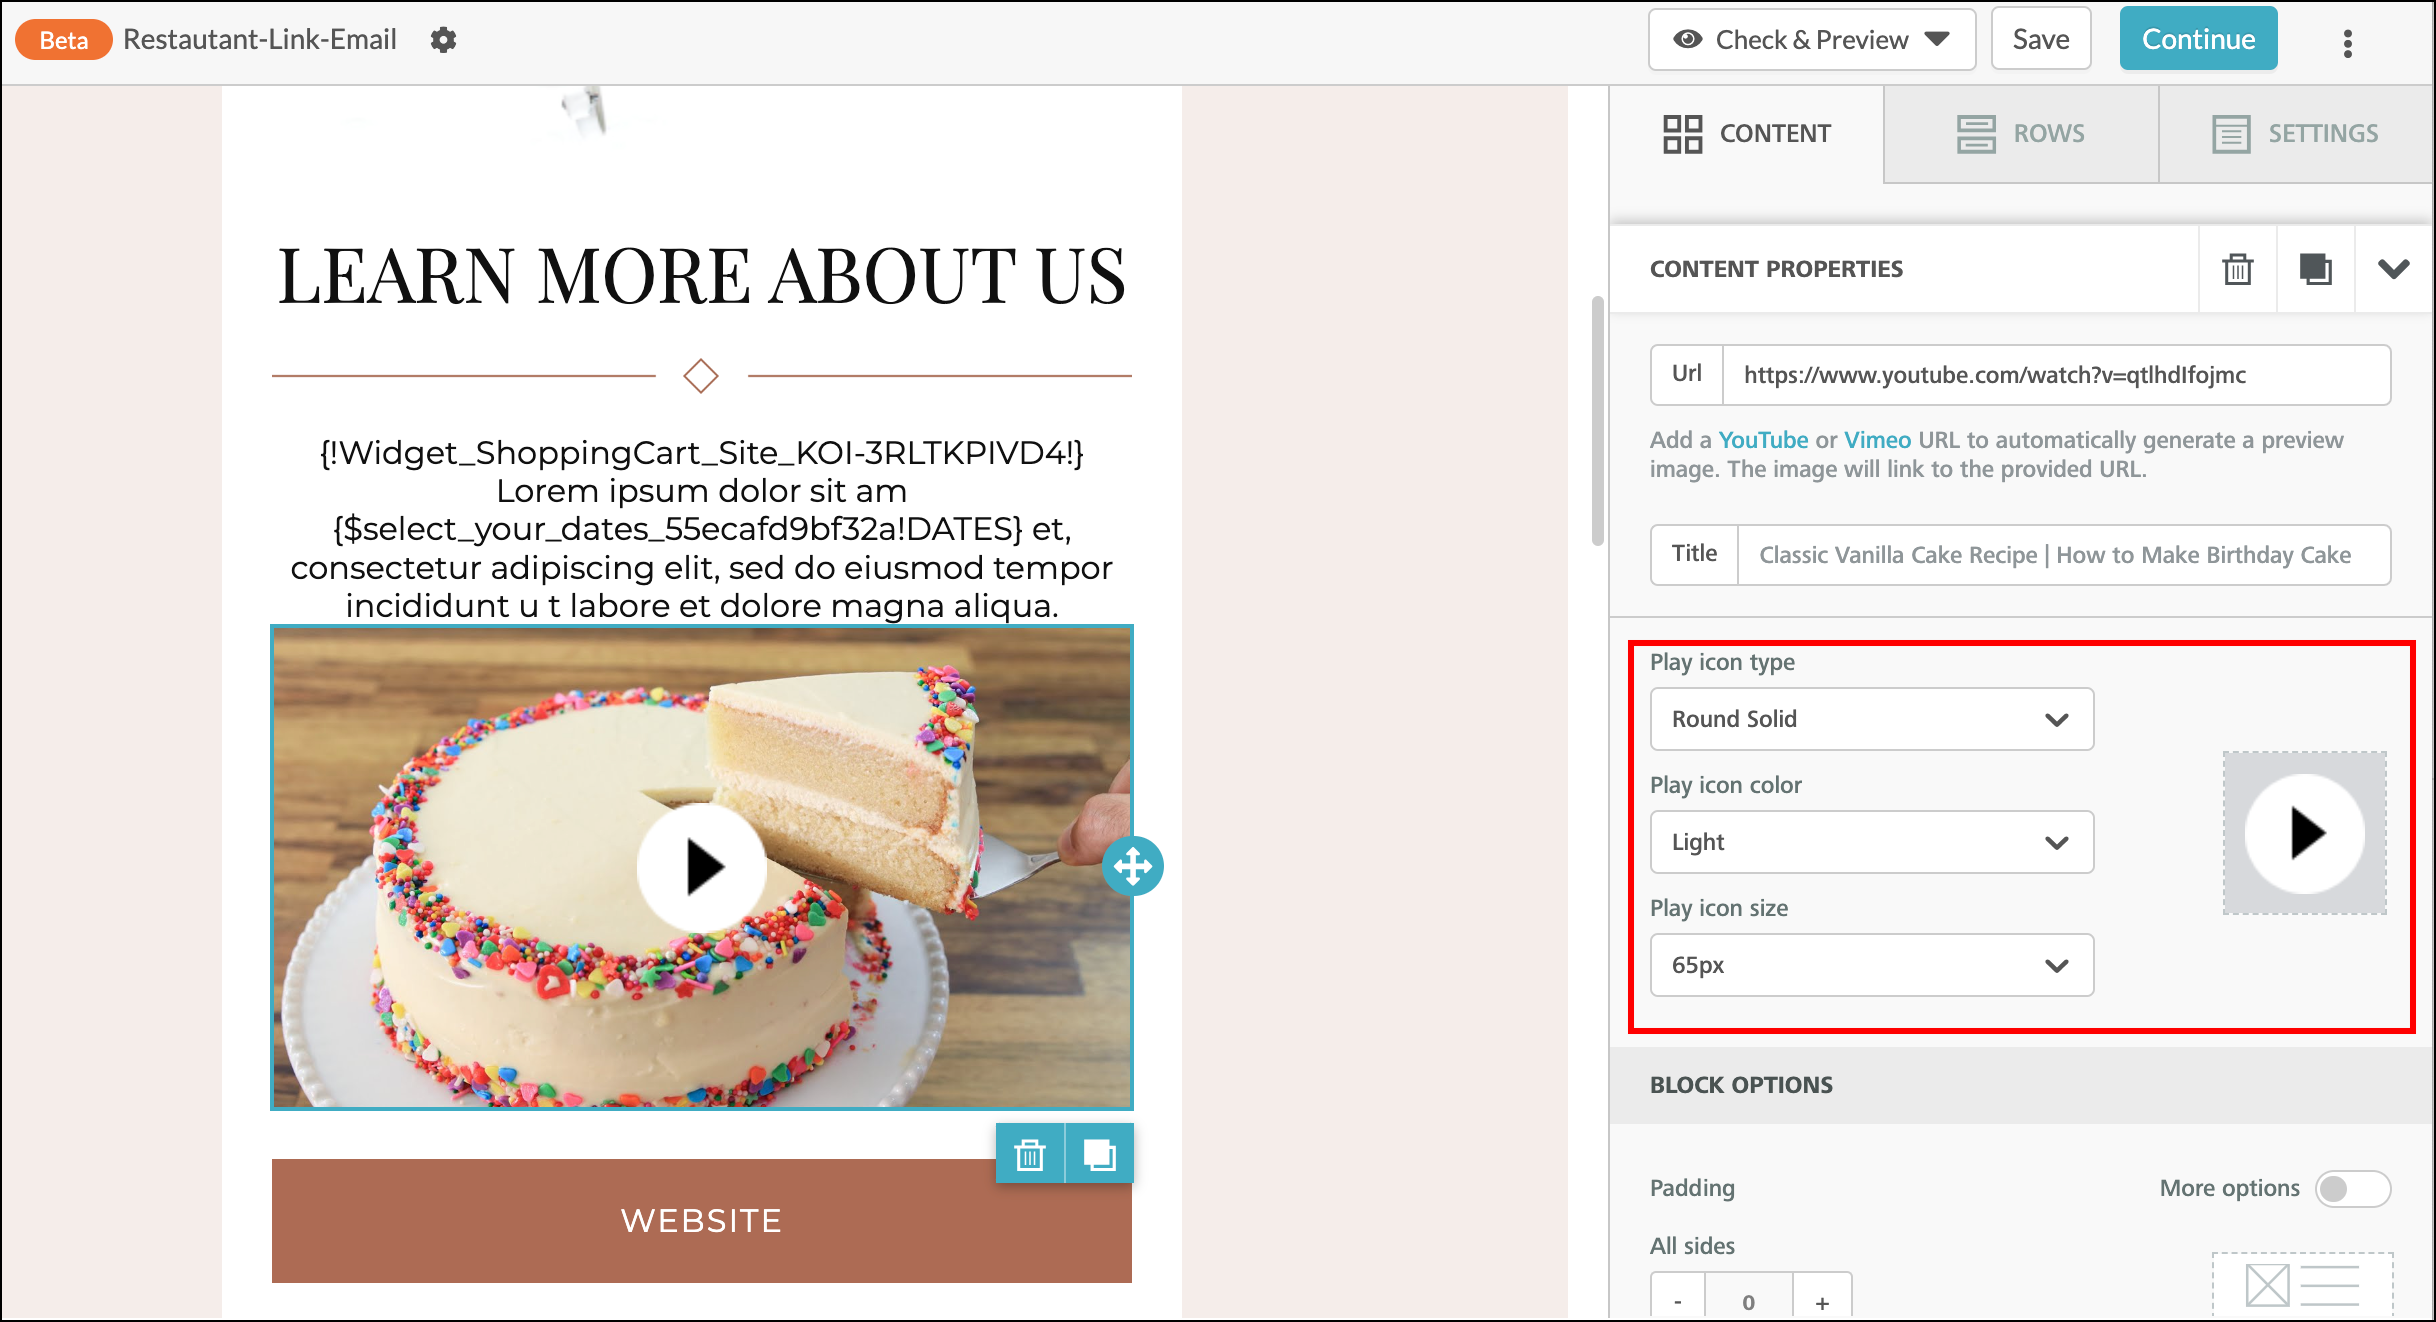Click the CONTENT PROPERTIES header label

tap(1776, 269)
